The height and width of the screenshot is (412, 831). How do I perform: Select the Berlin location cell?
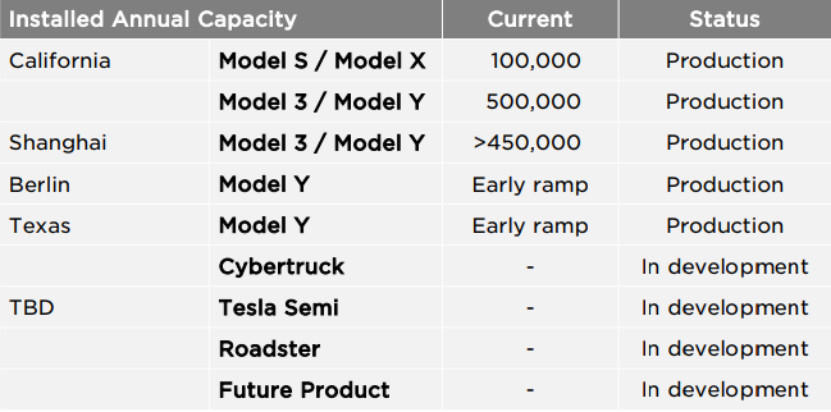point(38,185)
